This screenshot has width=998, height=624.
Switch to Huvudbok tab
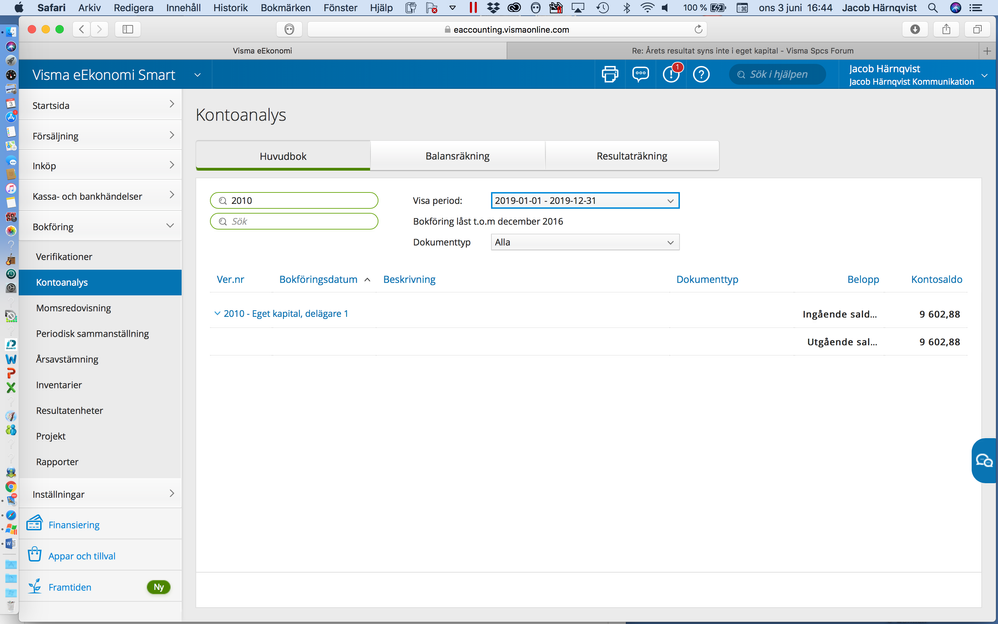click(x=283, y=156)
